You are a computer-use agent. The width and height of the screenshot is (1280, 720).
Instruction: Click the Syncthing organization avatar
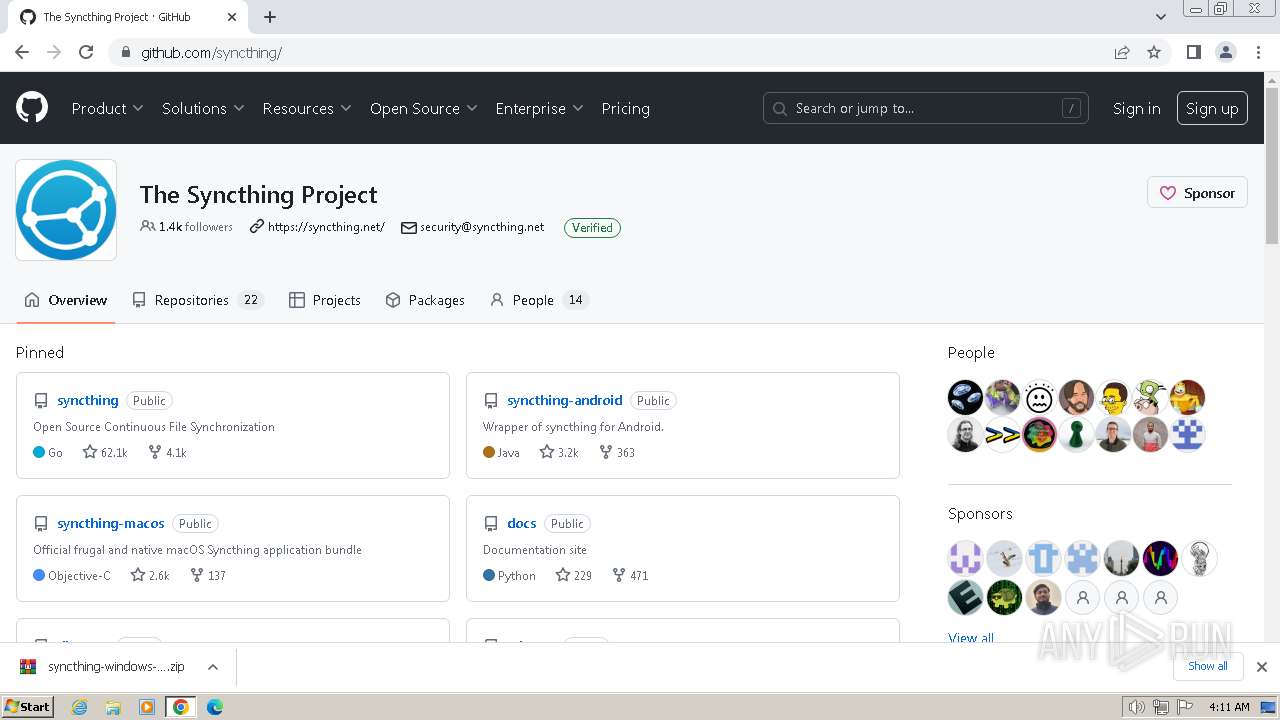coord(66,210)
